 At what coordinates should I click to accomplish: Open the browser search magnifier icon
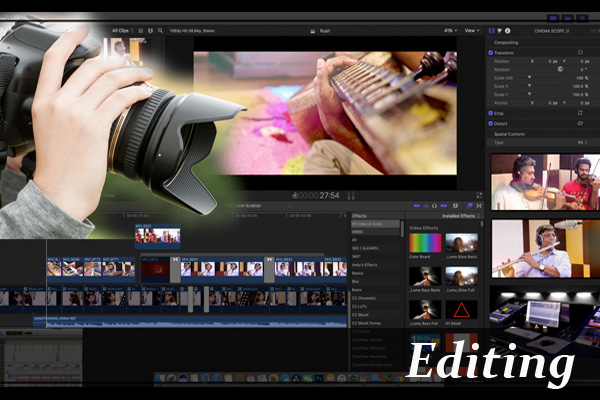tap(160, 31)
